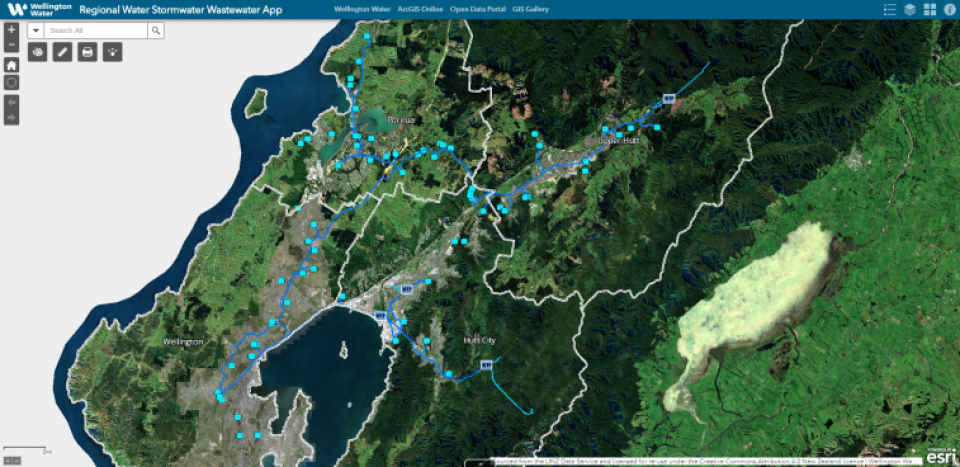The image size is (960, 467).
Task: Click the WTP marker northeast of Upper Hutt
Action: coord(669,99)
